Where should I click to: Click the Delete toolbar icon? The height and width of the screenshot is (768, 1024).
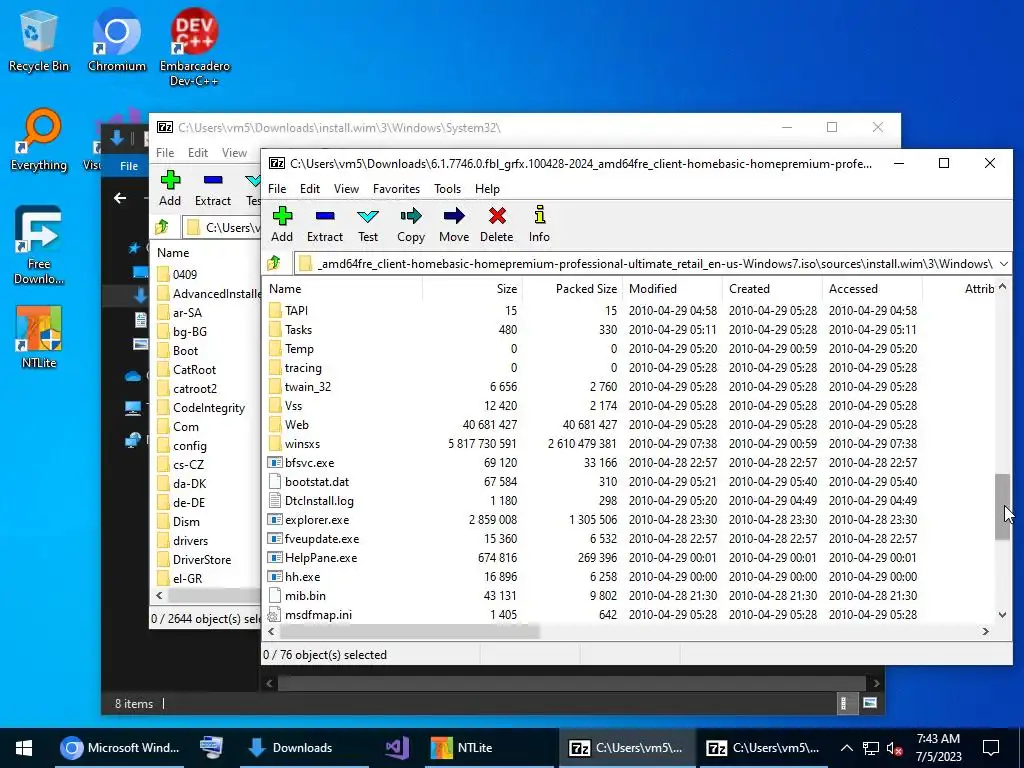(x=496, y=225)
